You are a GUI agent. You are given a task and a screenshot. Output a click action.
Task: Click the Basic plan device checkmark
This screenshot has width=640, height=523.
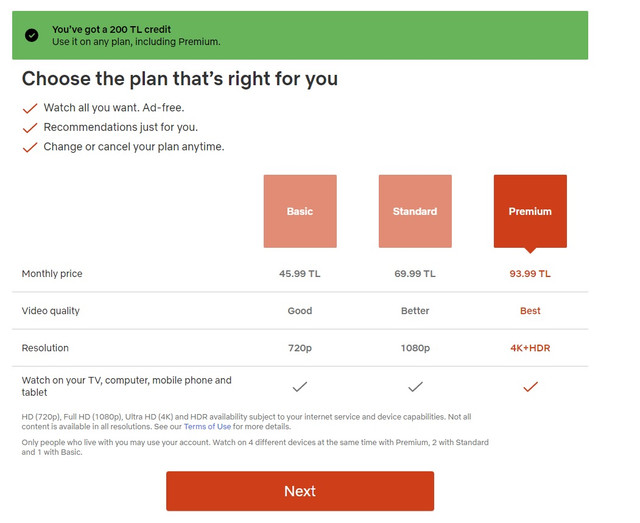[x=300, y=386]
